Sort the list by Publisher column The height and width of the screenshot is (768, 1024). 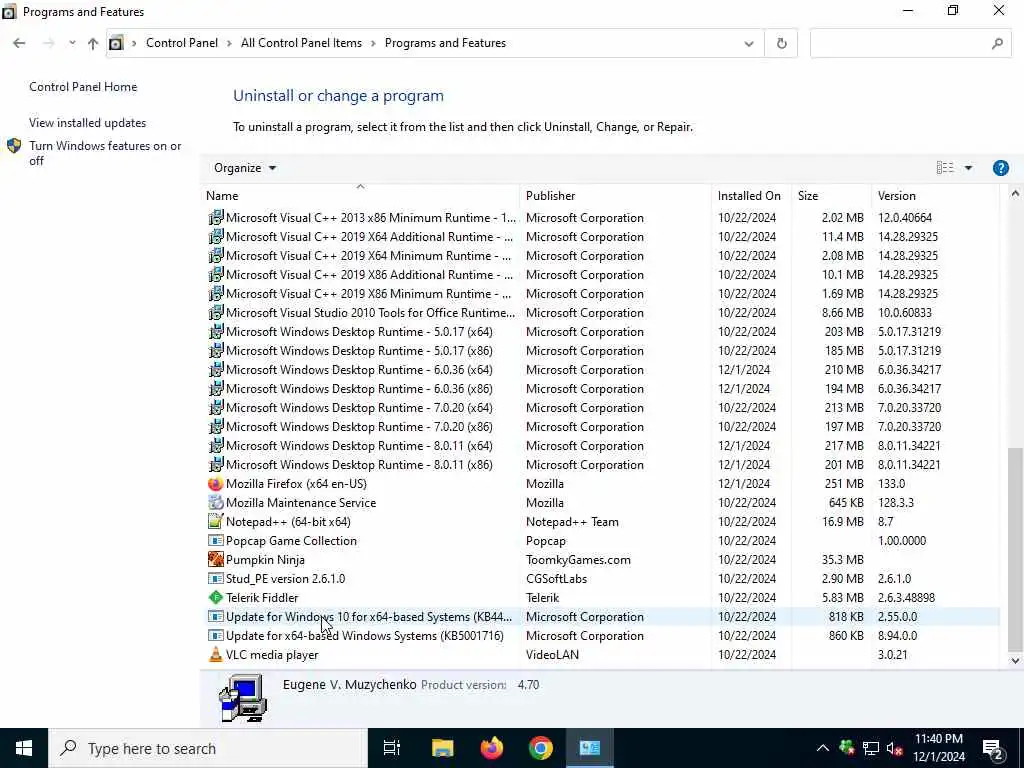click(x=616, y=195)
